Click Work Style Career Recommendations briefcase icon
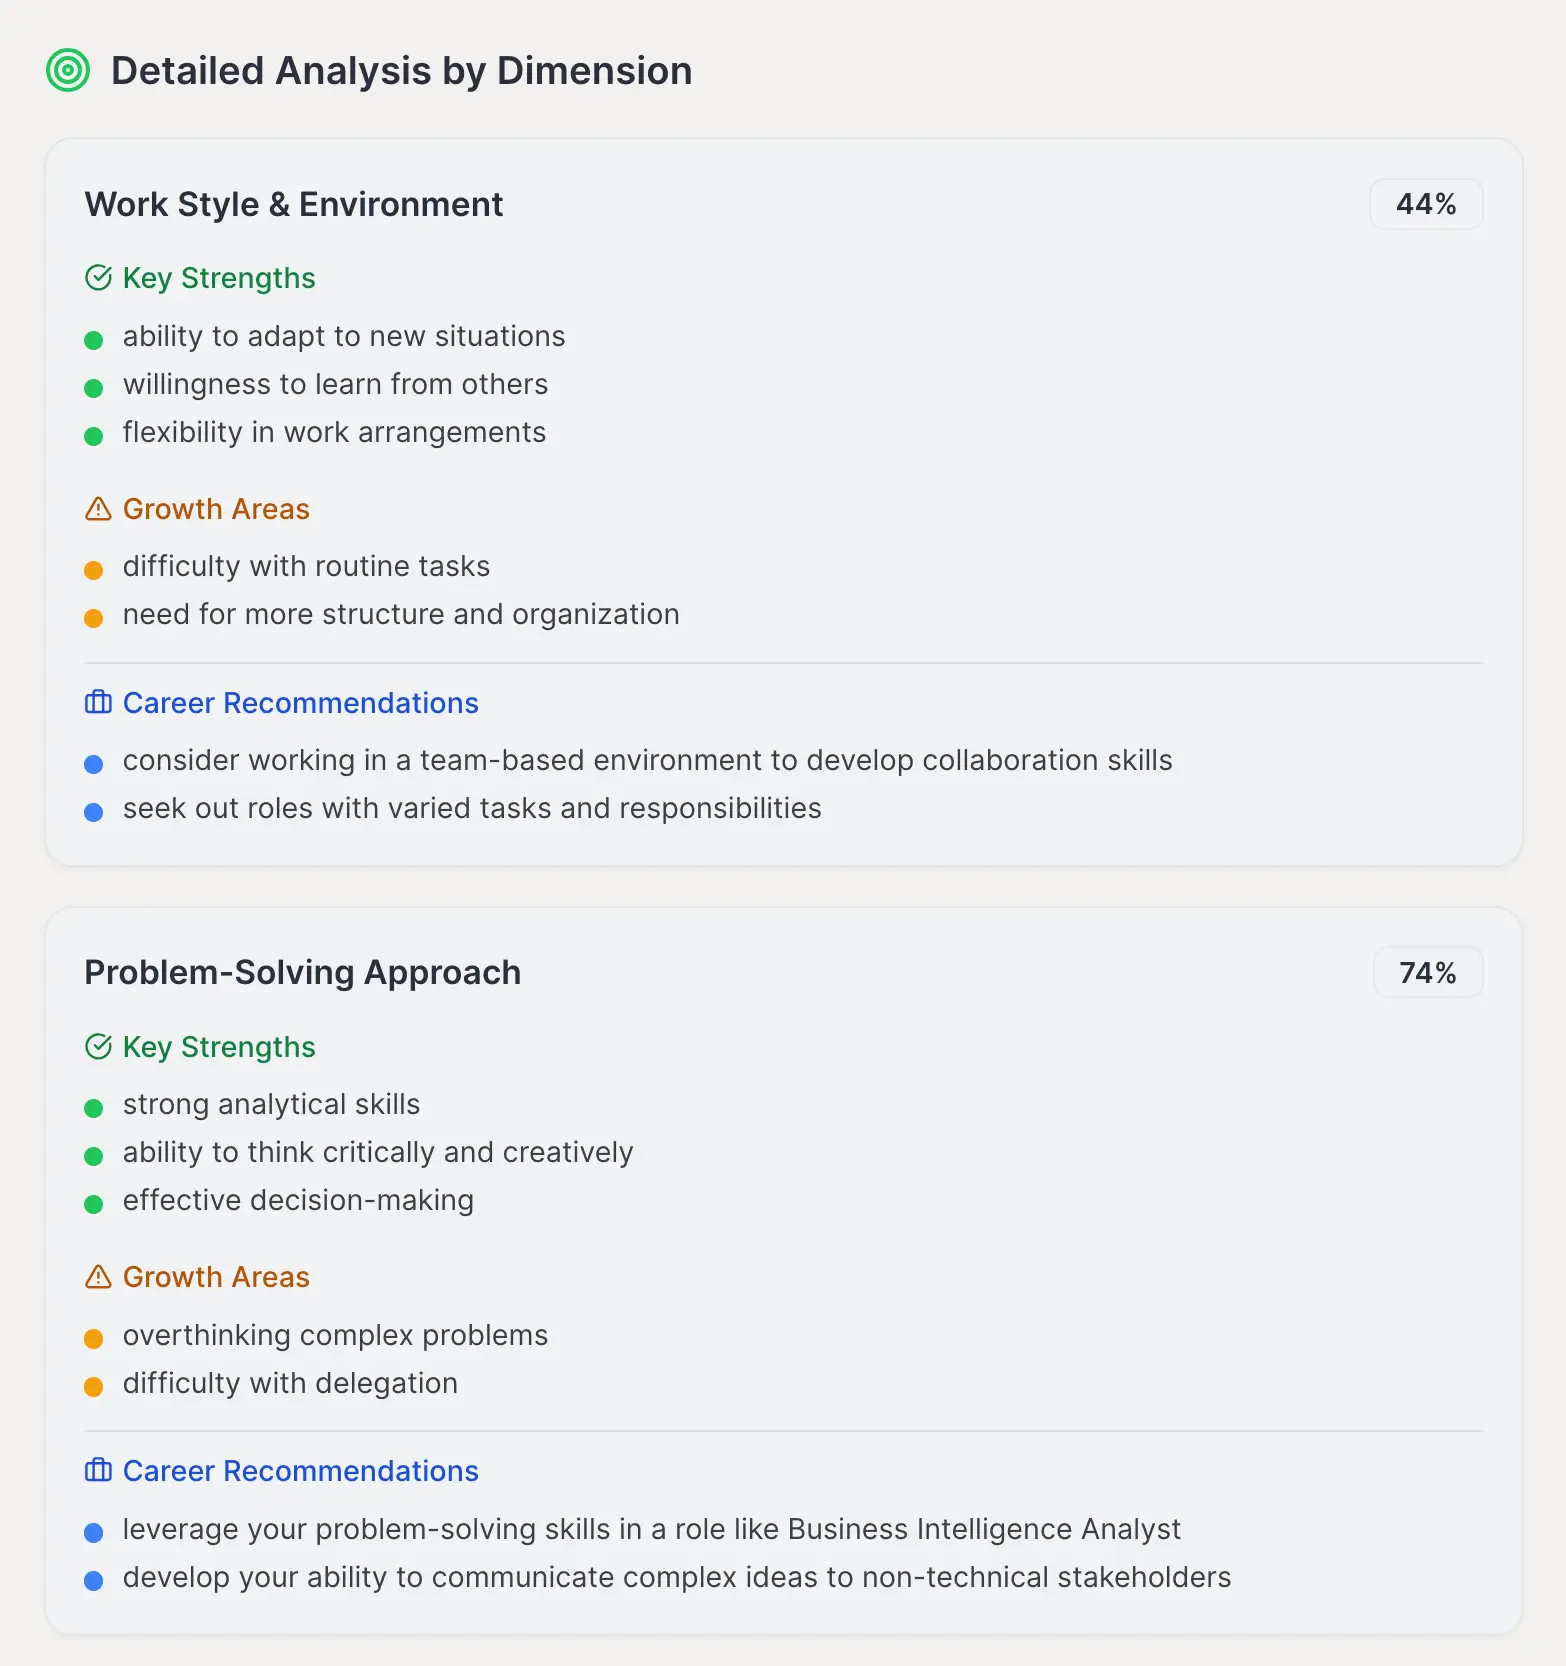The height and width of the screenshot is (1666, 1566). [x=98, y=703]
